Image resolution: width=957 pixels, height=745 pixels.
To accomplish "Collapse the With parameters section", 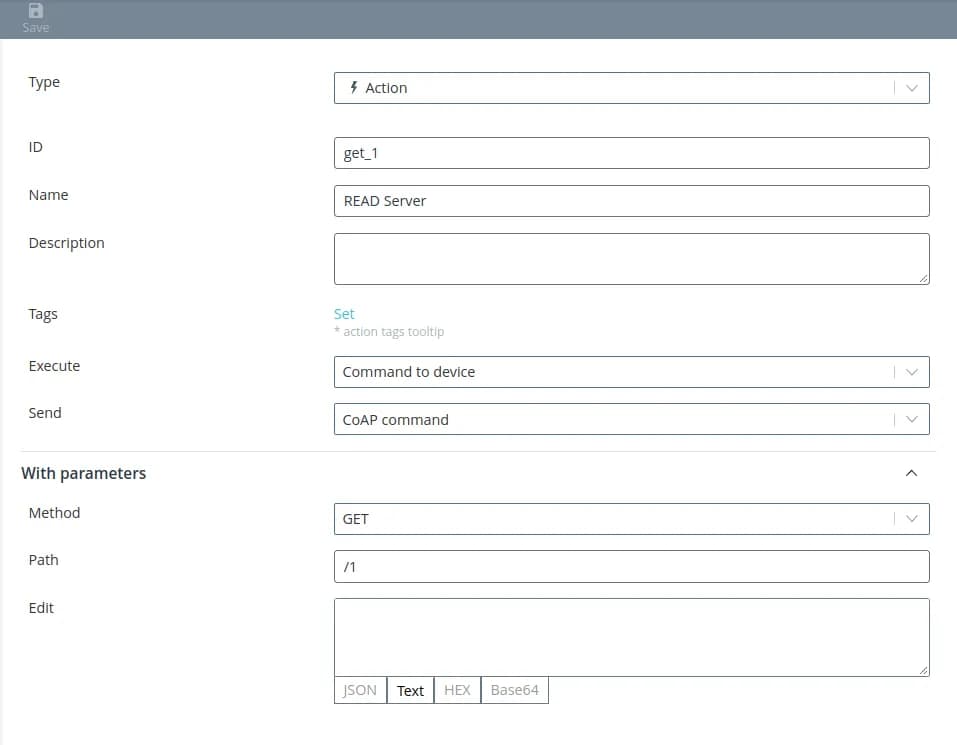I will click(911, 473).
